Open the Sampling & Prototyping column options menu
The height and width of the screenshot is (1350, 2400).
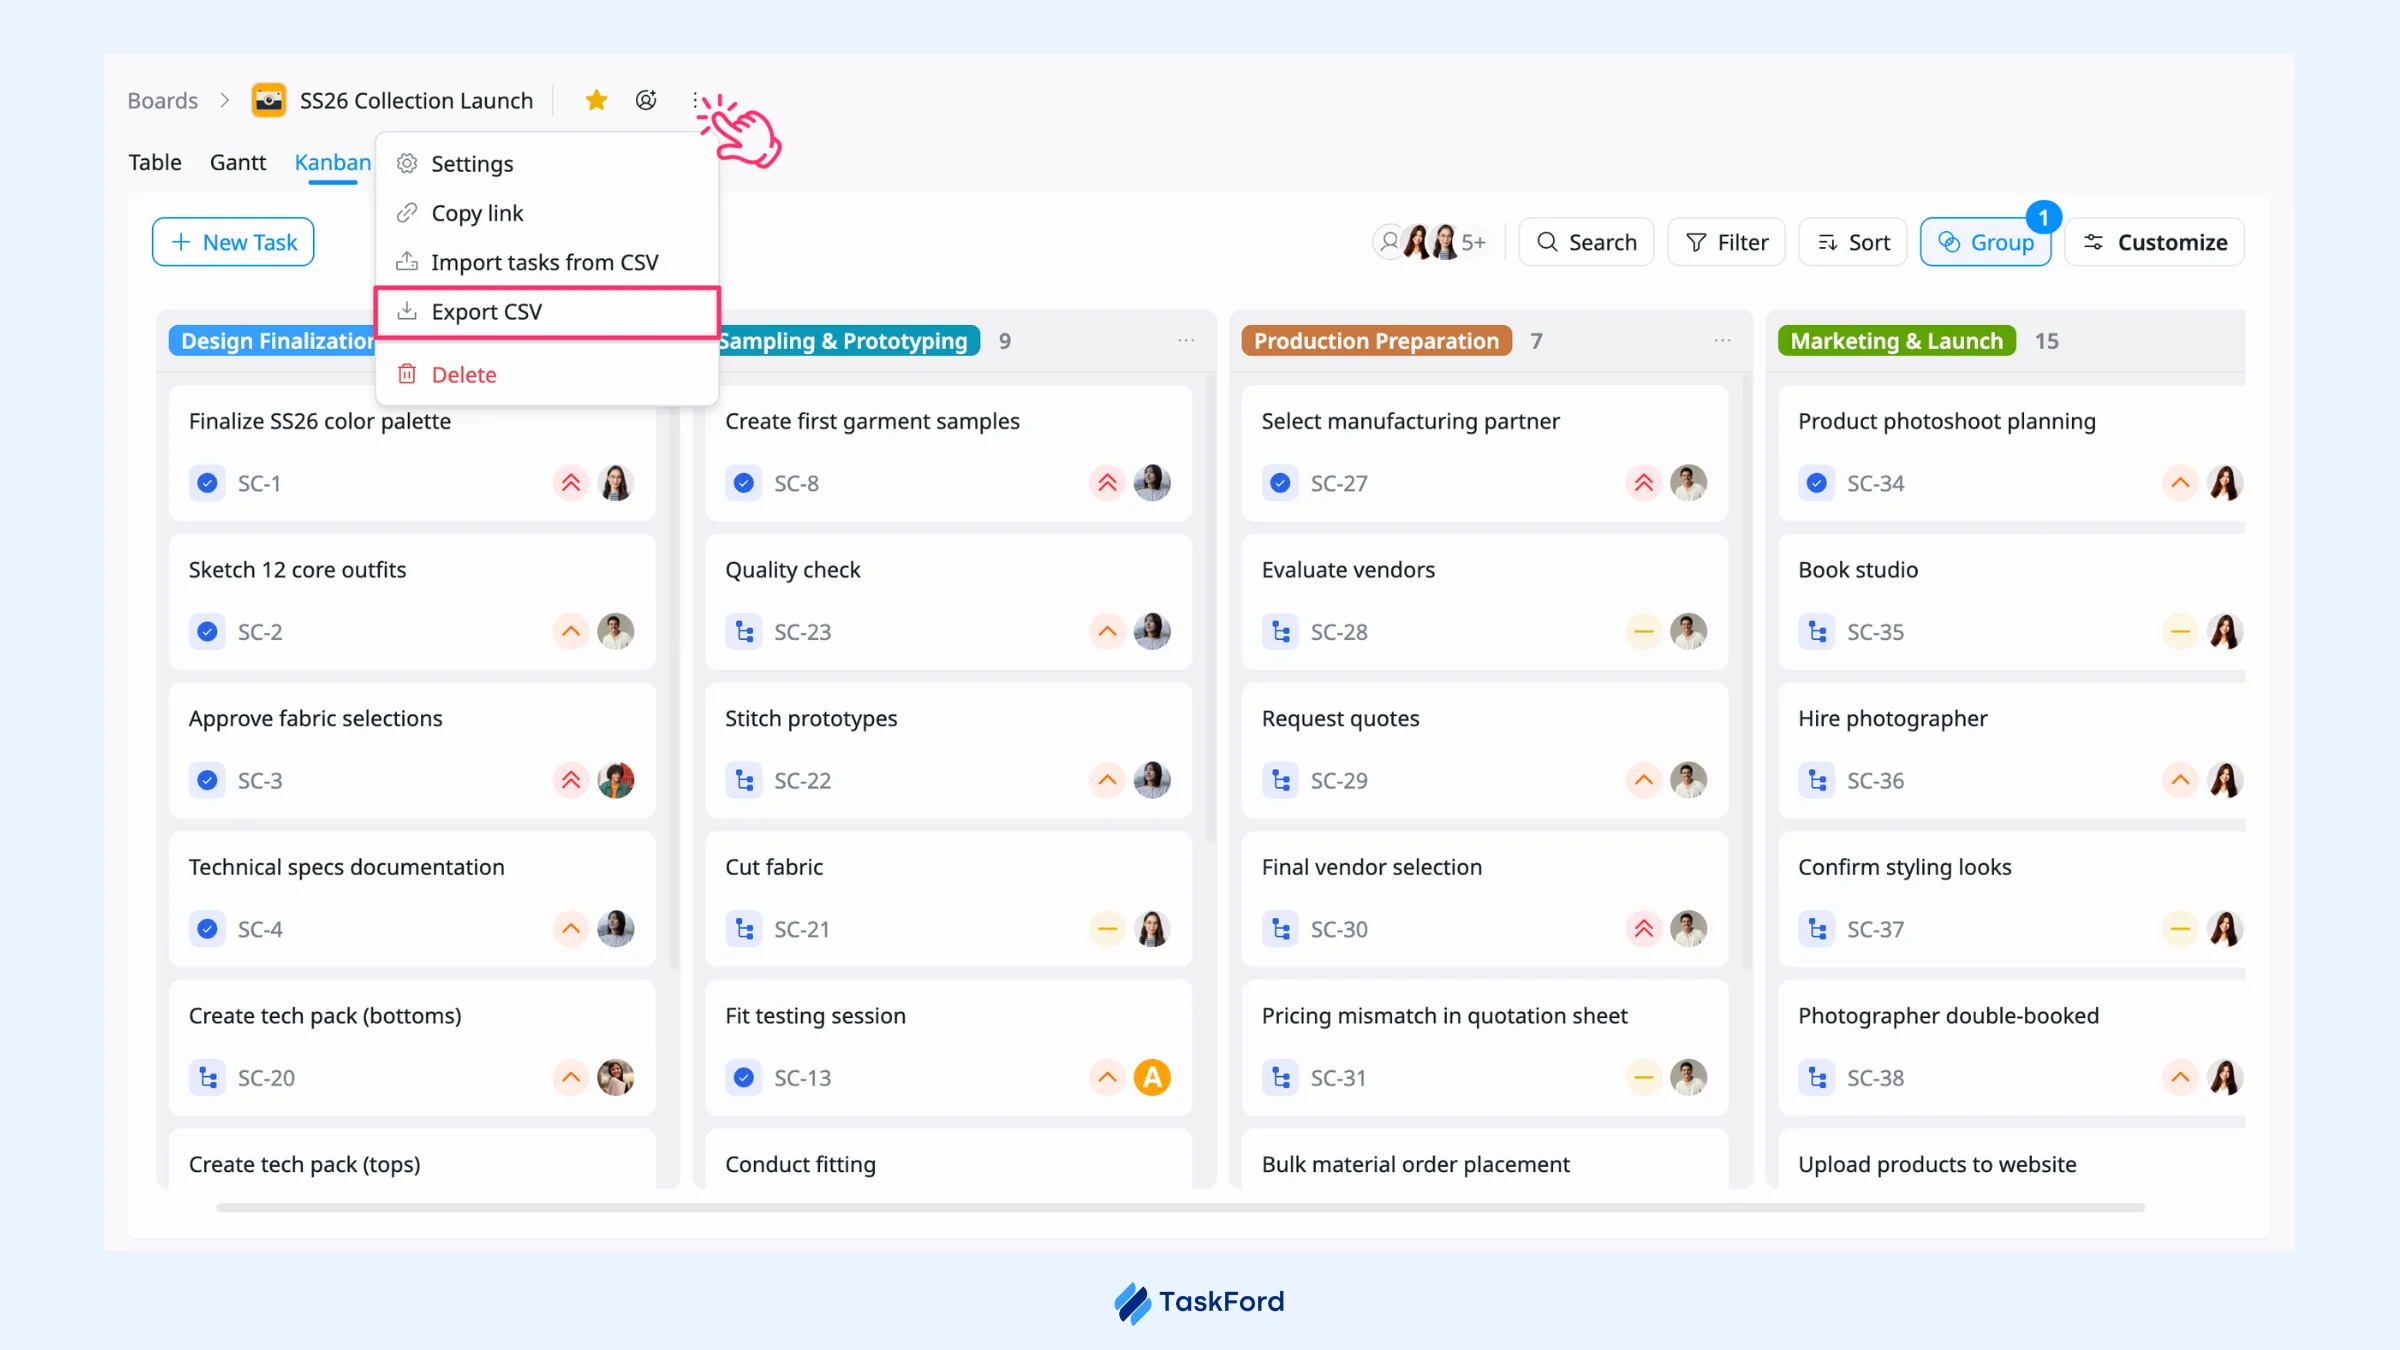point(1186,341)
